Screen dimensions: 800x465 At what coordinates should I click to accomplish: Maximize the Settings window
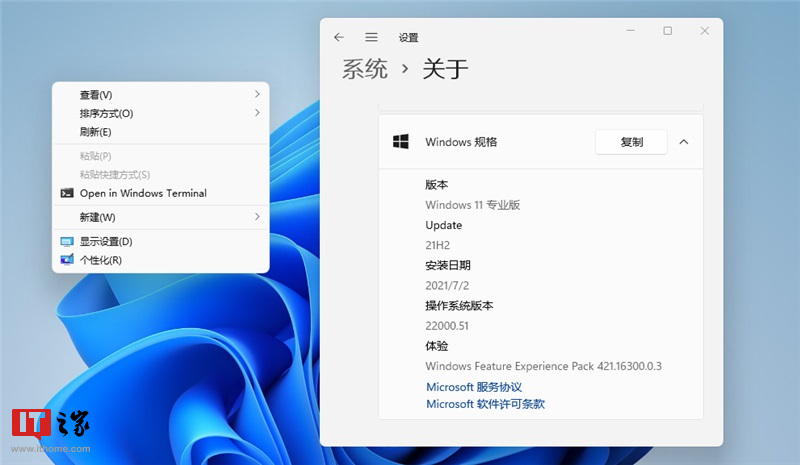[667, 31]
